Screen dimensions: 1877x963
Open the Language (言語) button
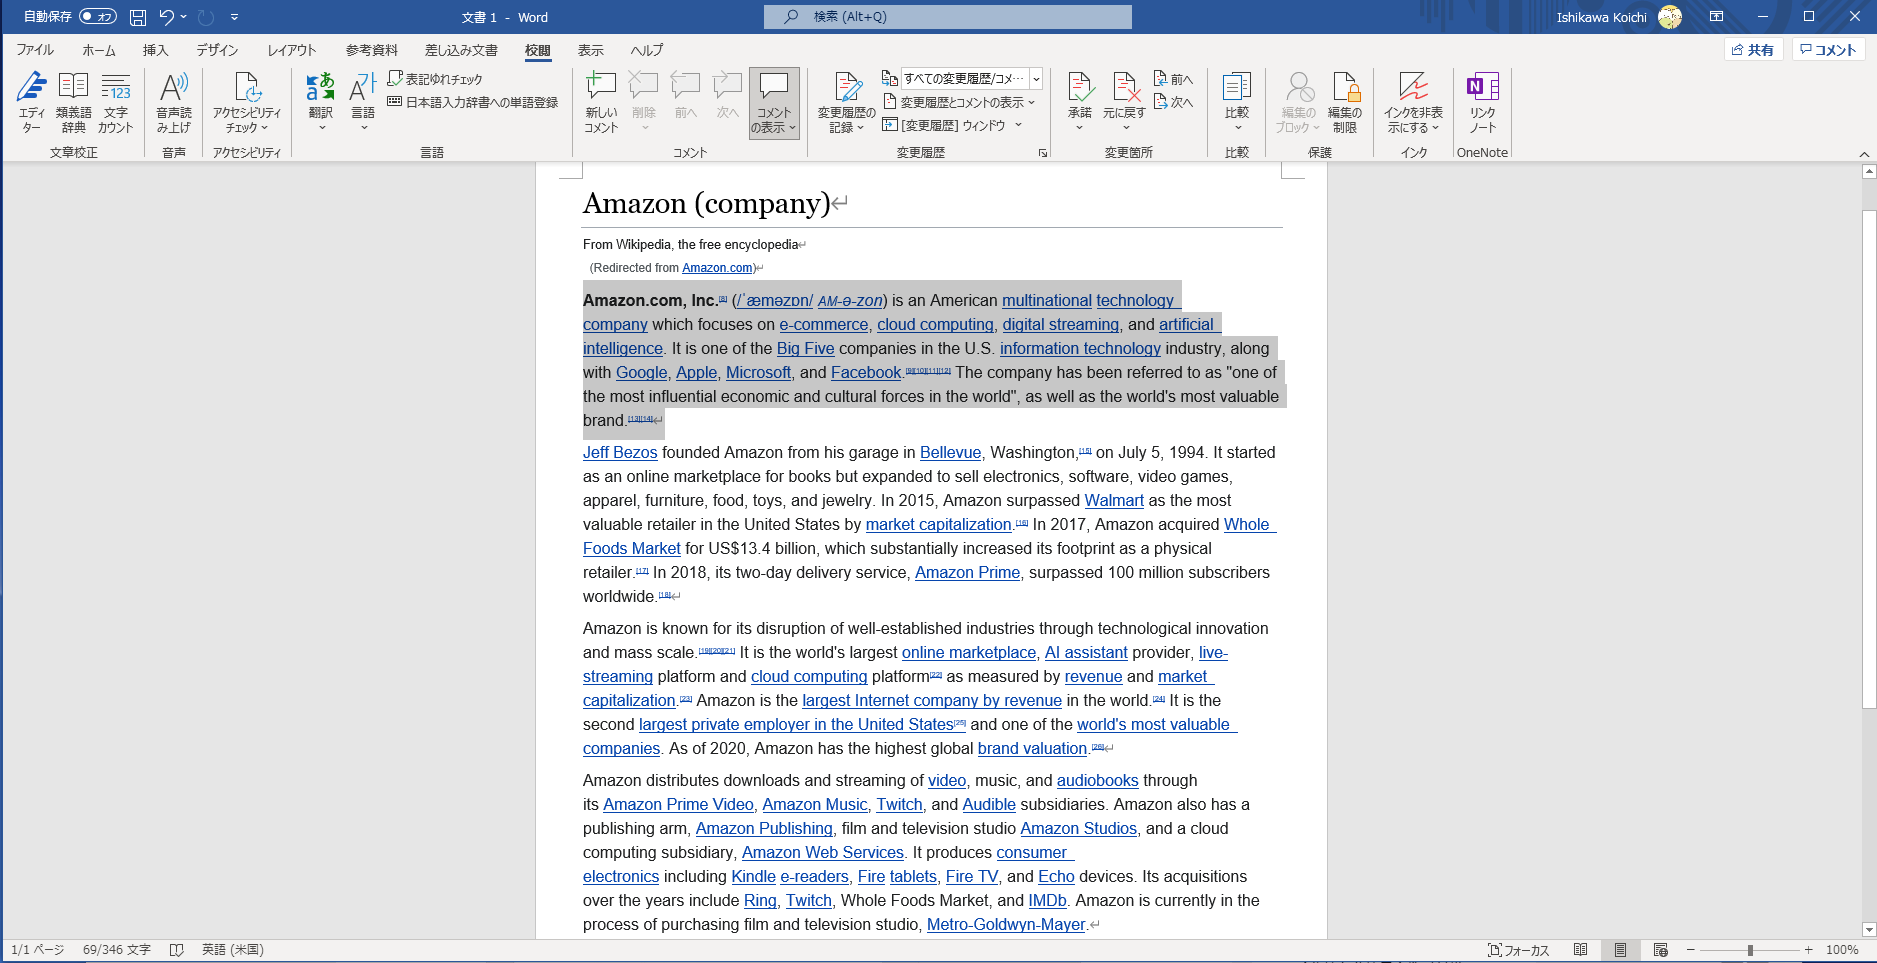point(363,102)
